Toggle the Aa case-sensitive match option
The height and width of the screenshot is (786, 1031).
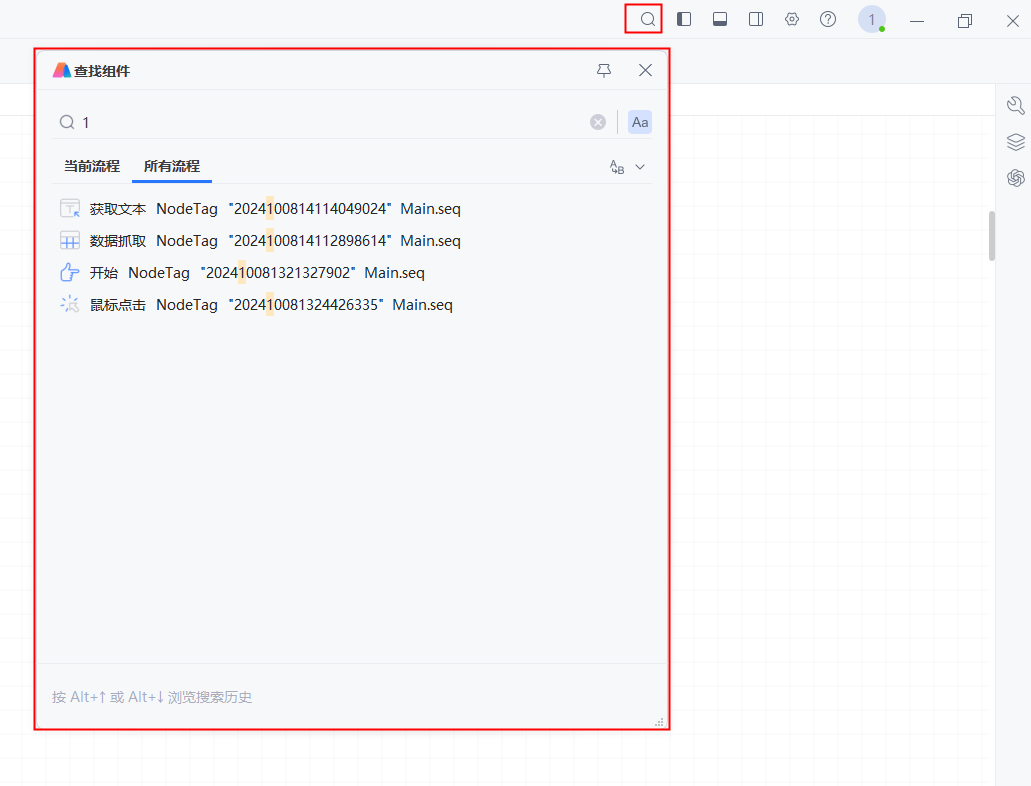(x=640, y=122)
